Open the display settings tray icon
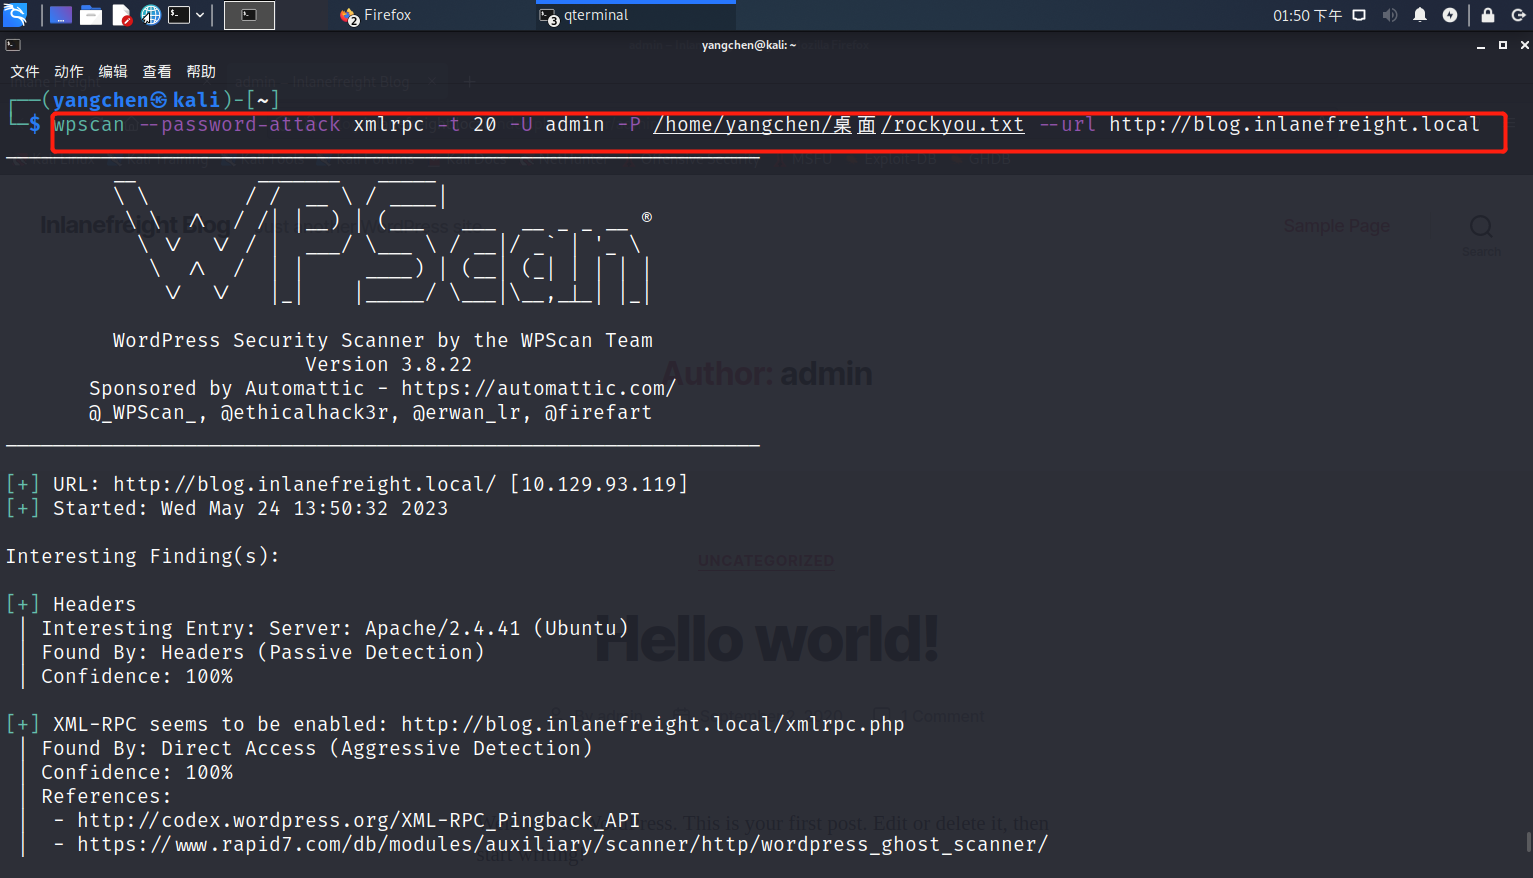 coord(1359,15)
